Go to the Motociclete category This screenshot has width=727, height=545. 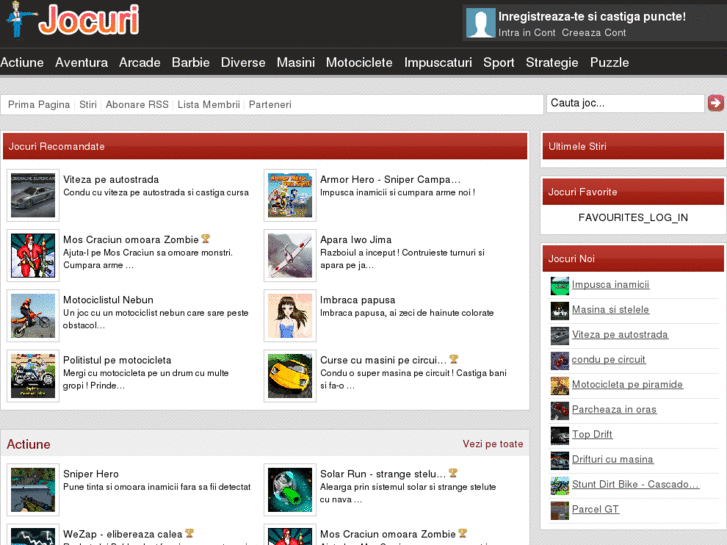coord(359,62)
